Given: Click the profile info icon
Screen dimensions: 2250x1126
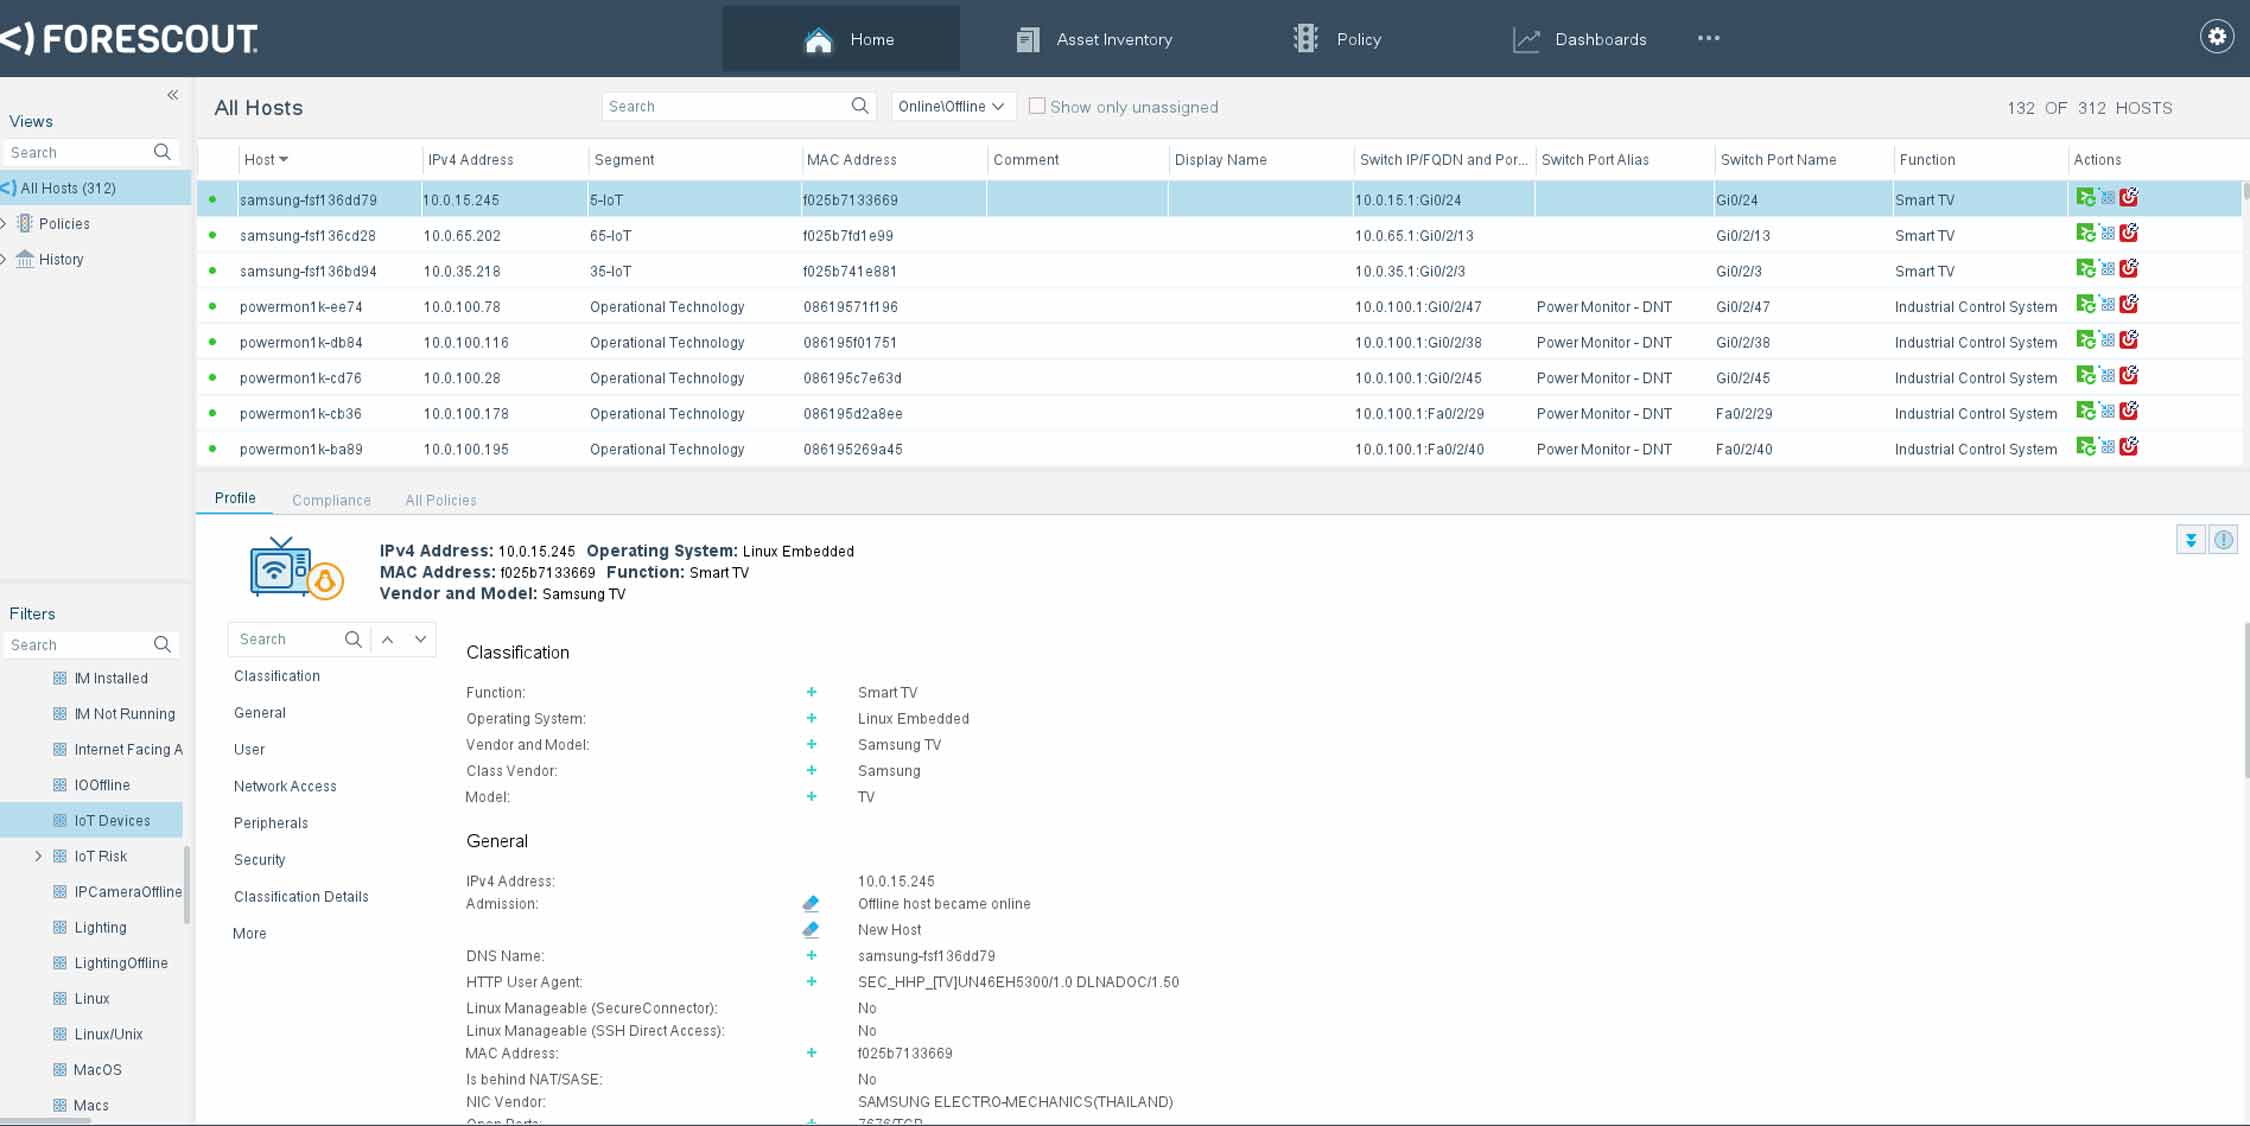Looking at the screenshot, I should [2223, 540].
